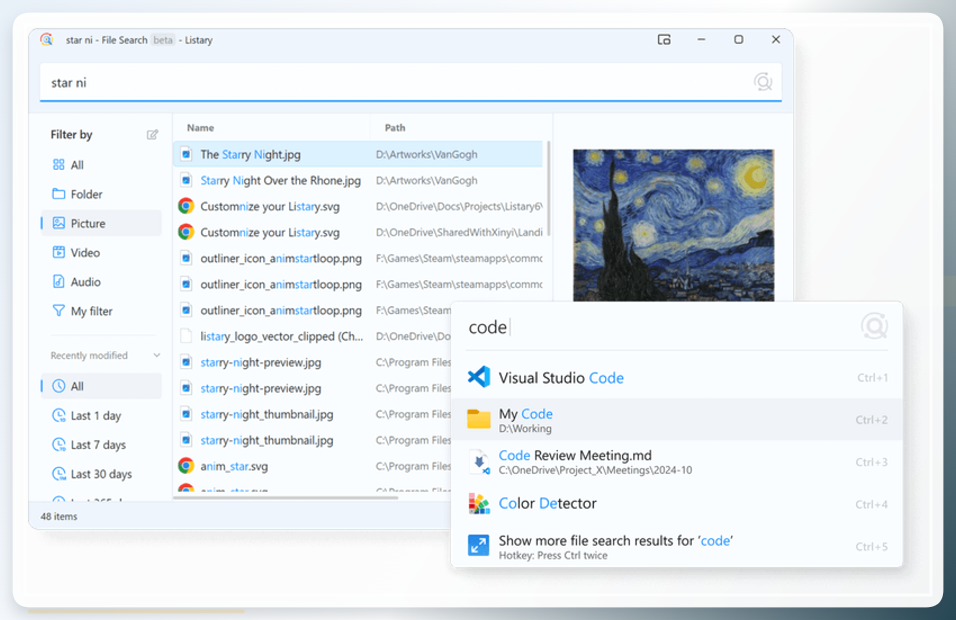This screenshot has height=620, width=956.
Task: Select the My filter funnel icon
Action: [59, 311]
